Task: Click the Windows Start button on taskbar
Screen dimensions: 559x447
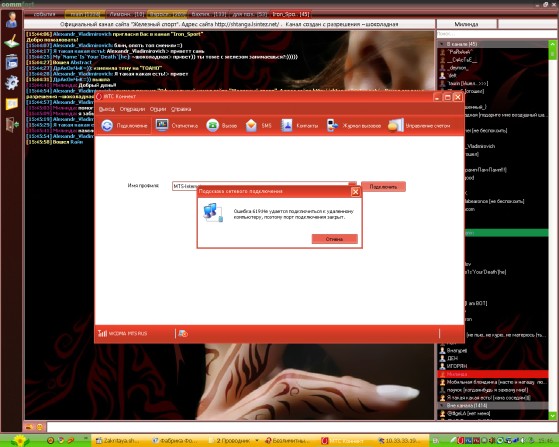Action: (20, 441)
